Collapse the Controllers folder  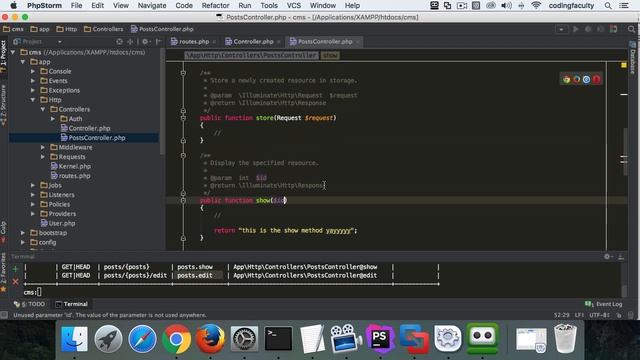pos(43,109)
